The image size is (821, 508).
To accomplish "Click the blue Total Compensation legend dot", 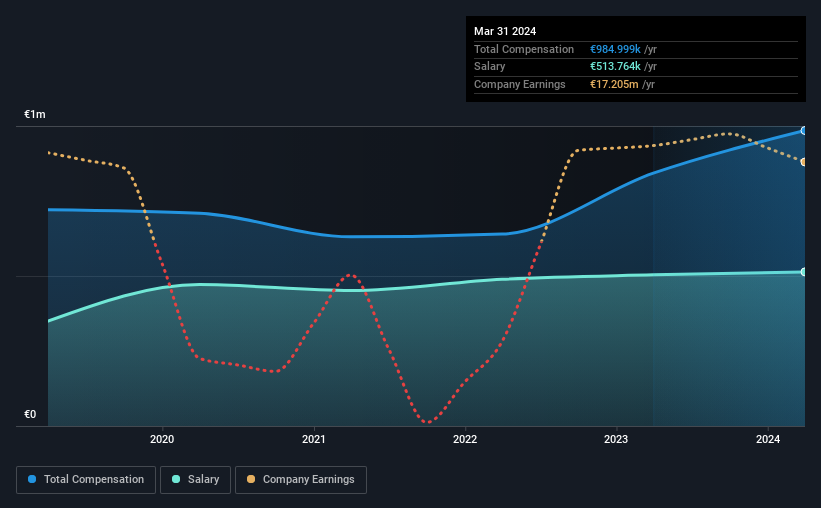I will pyautogui.click(x=32, y=479).
